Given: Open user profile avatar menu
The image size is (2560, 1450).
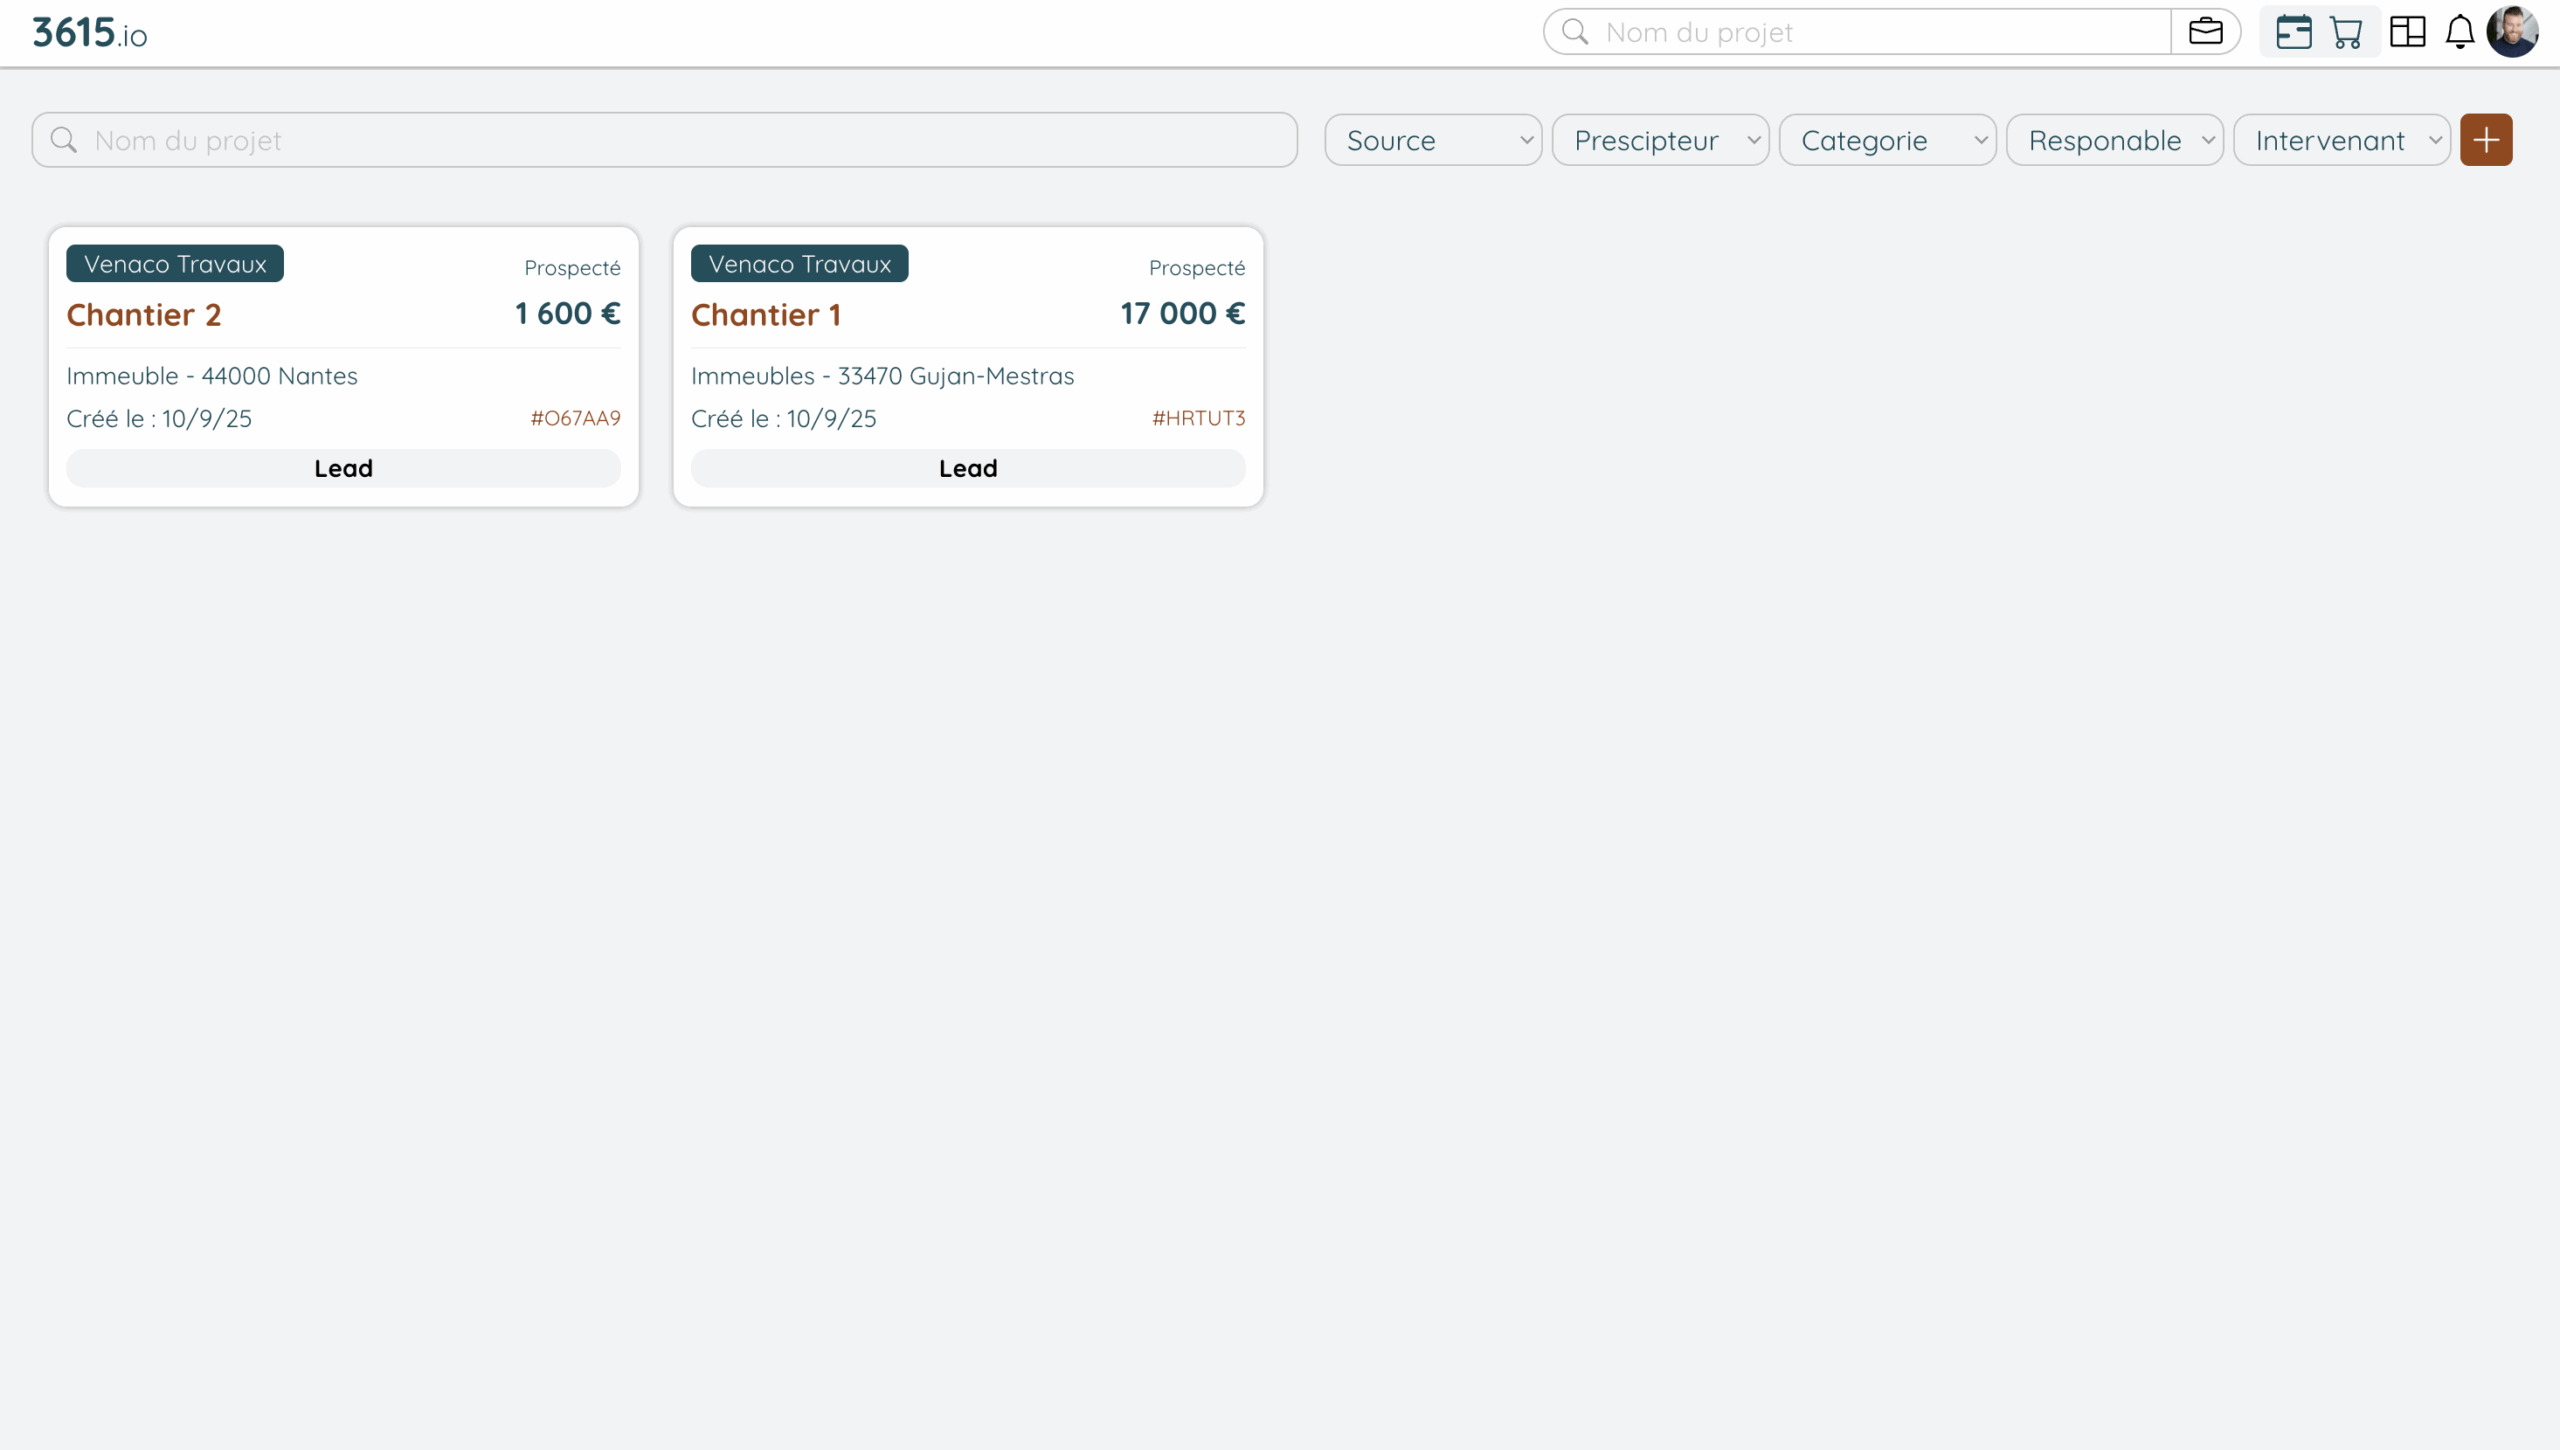Looking at the screenshot, I should coord(2512,32).
